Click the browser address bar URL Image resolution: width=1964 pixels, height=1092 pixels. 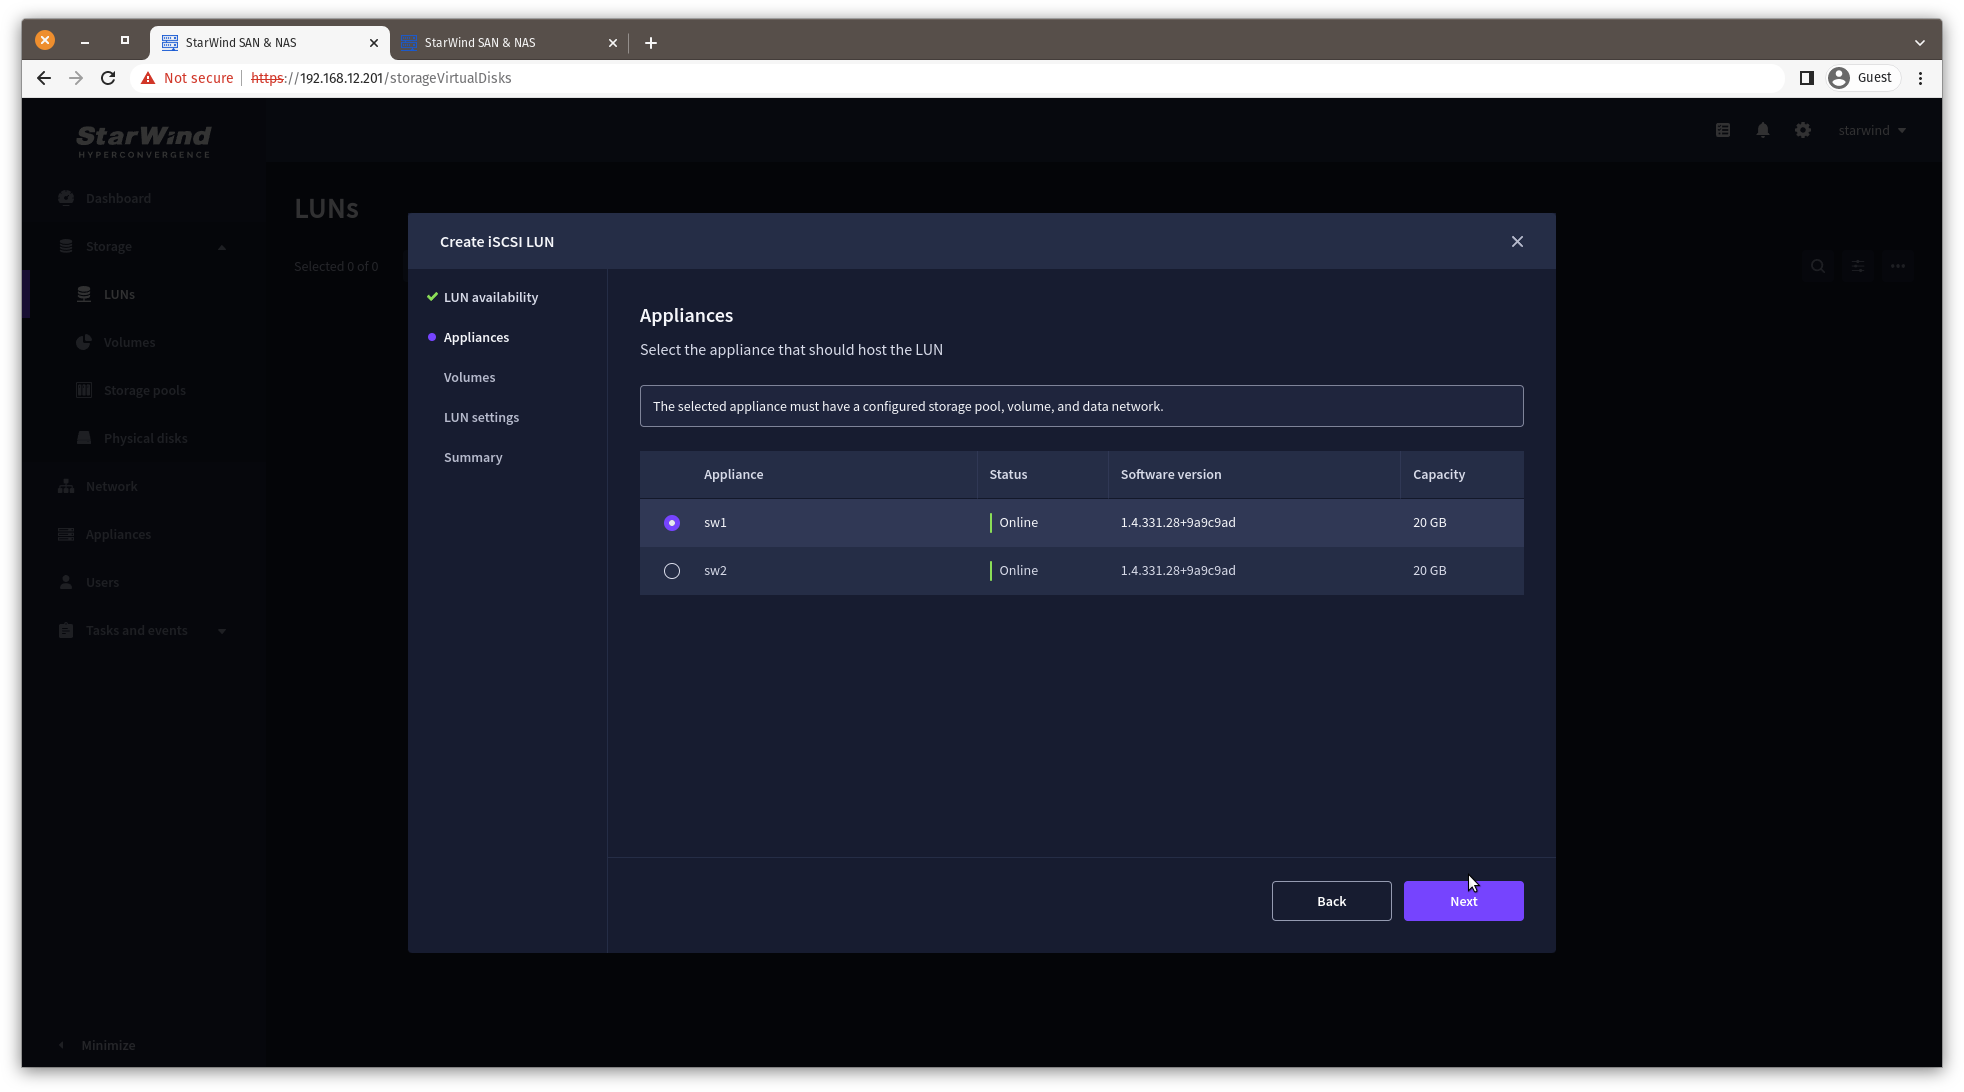click(381, 78)
